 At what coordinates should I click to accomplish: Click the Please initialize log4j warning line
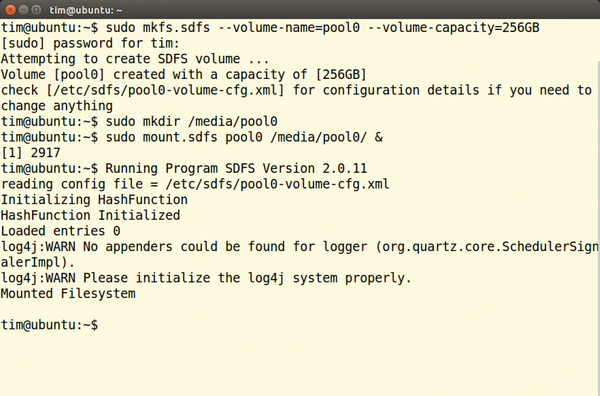coord(206,278)
